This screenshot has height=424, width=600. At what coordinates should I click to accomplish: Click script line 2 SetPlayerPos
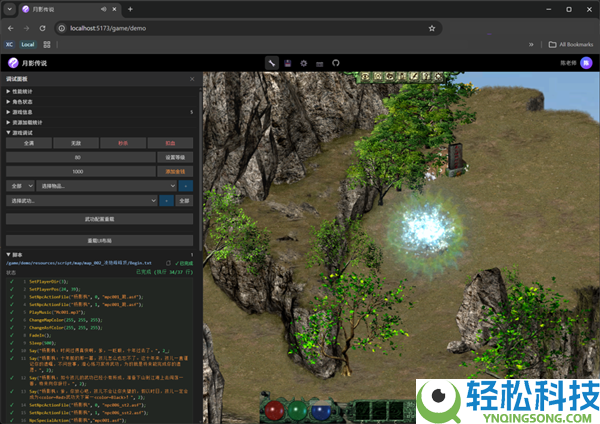tap(55, 289)
